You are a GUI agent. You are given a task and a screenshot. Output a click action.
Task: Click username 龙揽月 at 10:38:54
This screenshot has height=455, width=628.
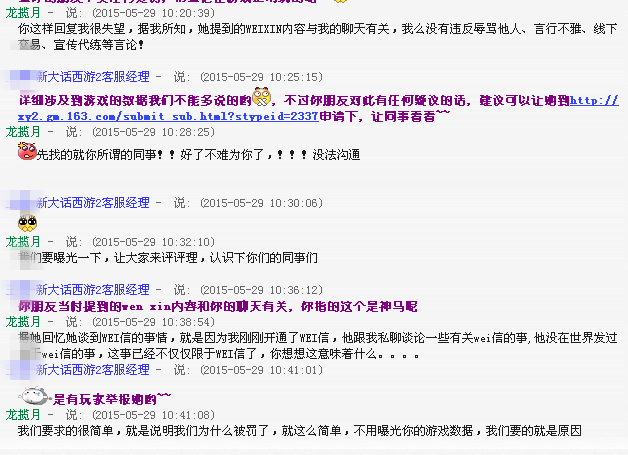[23, 322]
